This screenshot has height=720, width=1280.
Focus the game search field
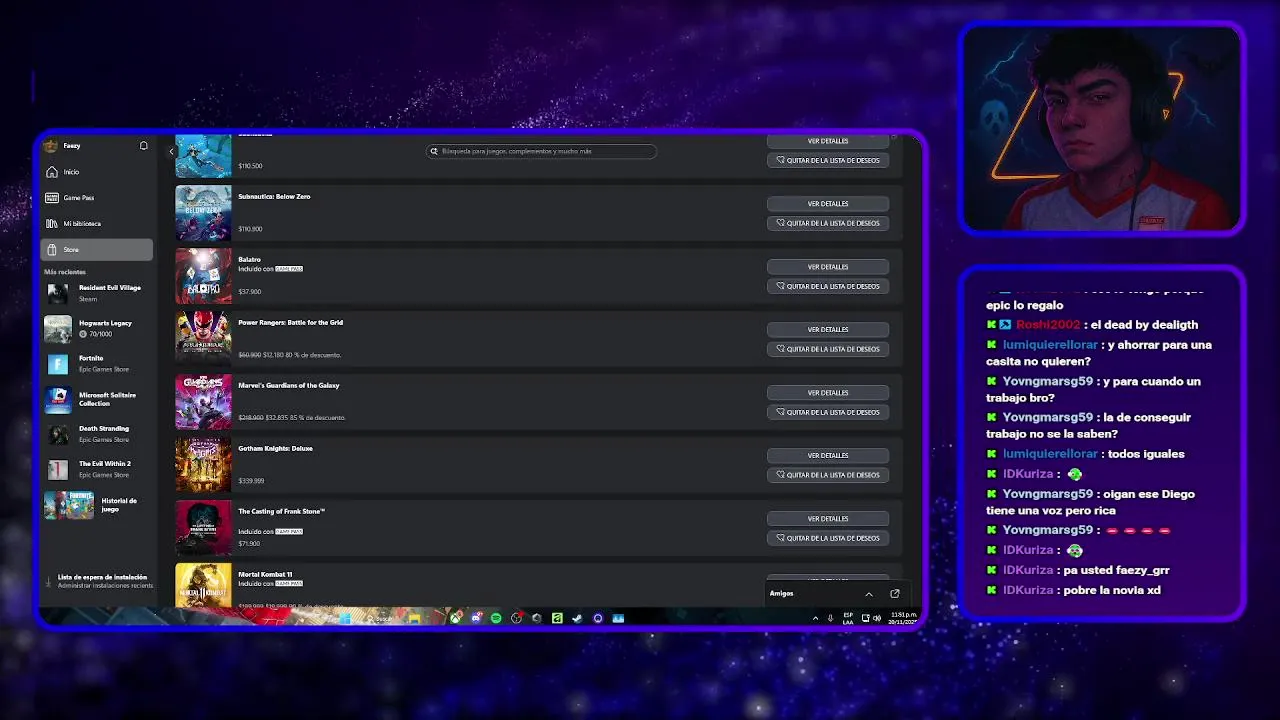pos(541,151)
